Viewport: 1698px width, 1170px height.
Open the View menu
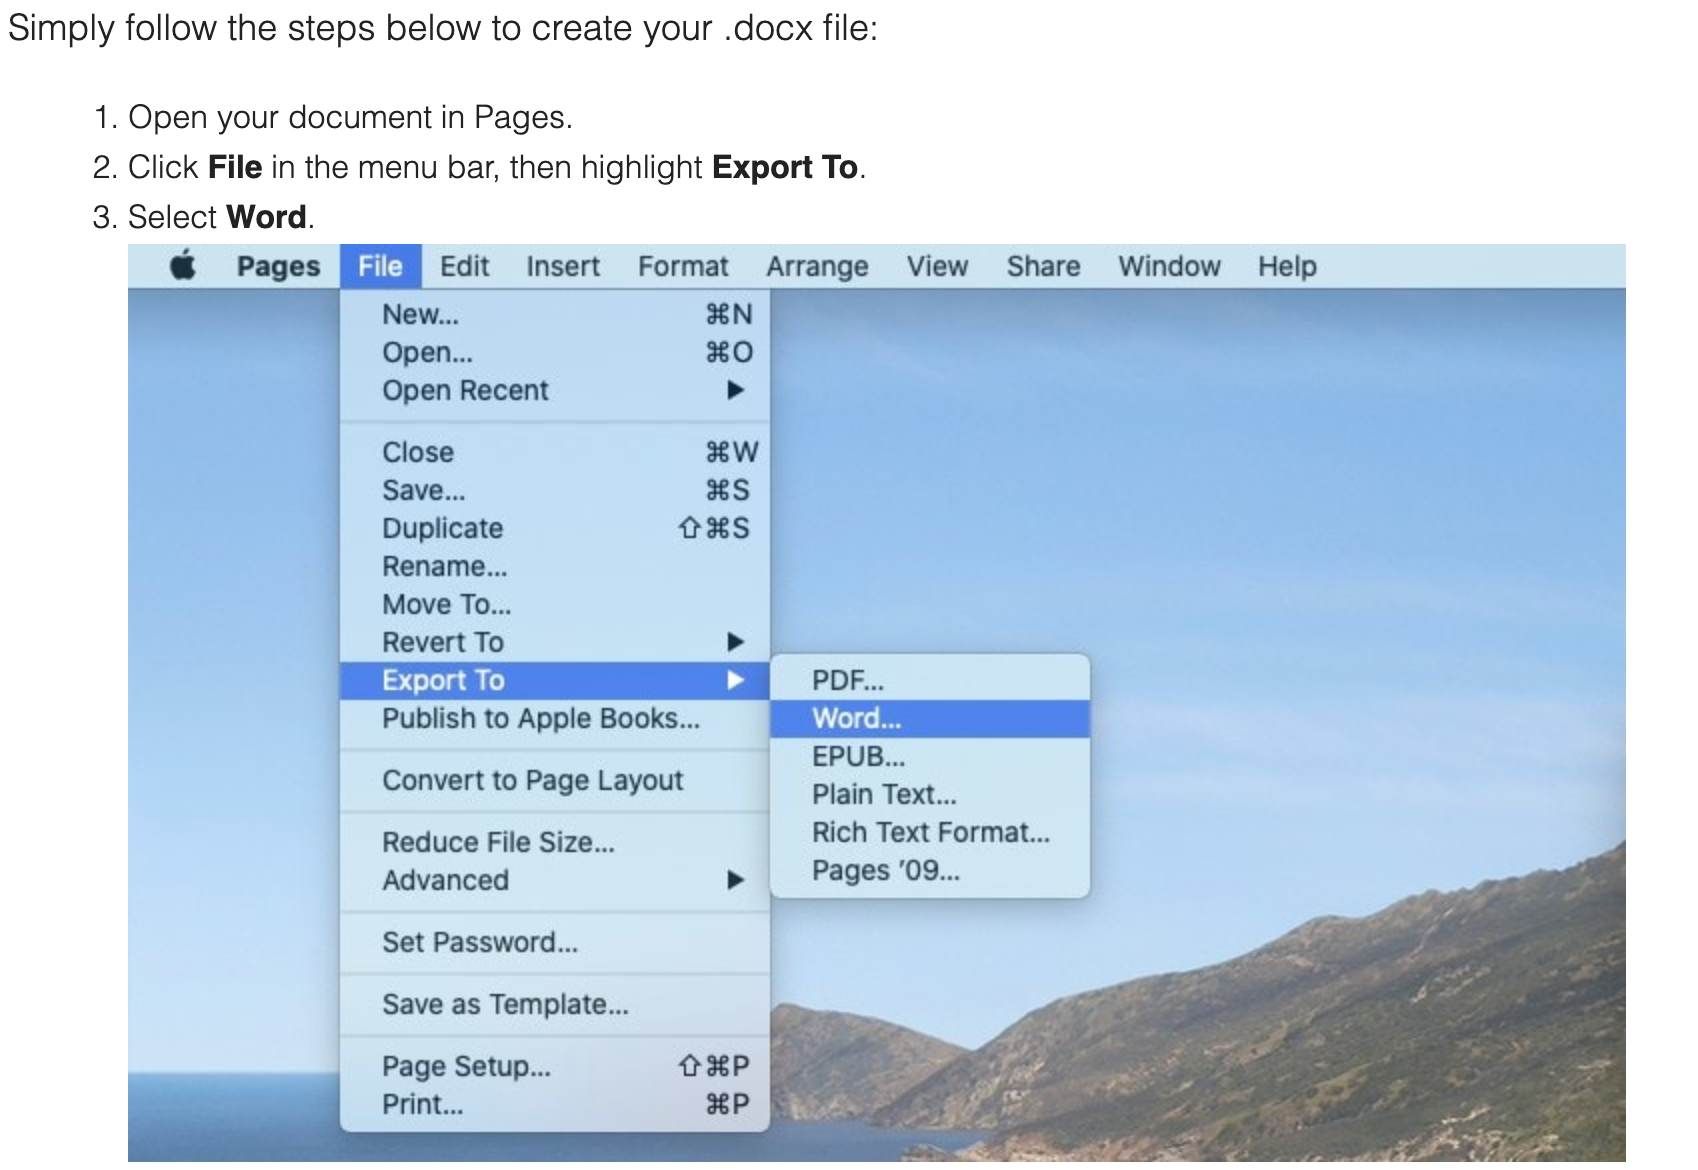[937, 266]
